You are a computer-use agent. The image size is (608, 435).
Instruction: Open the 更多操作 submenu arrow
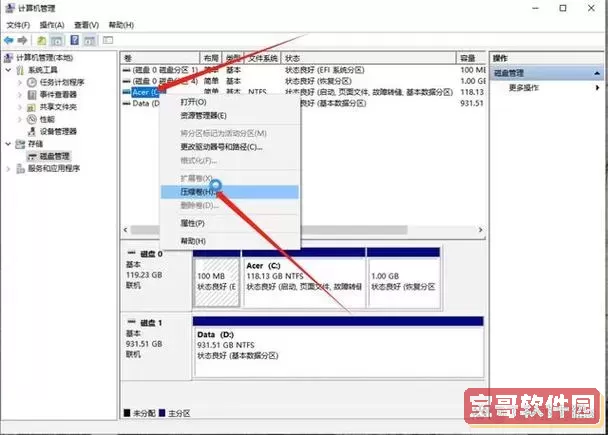pyautogui.click(x=598, y=88)
